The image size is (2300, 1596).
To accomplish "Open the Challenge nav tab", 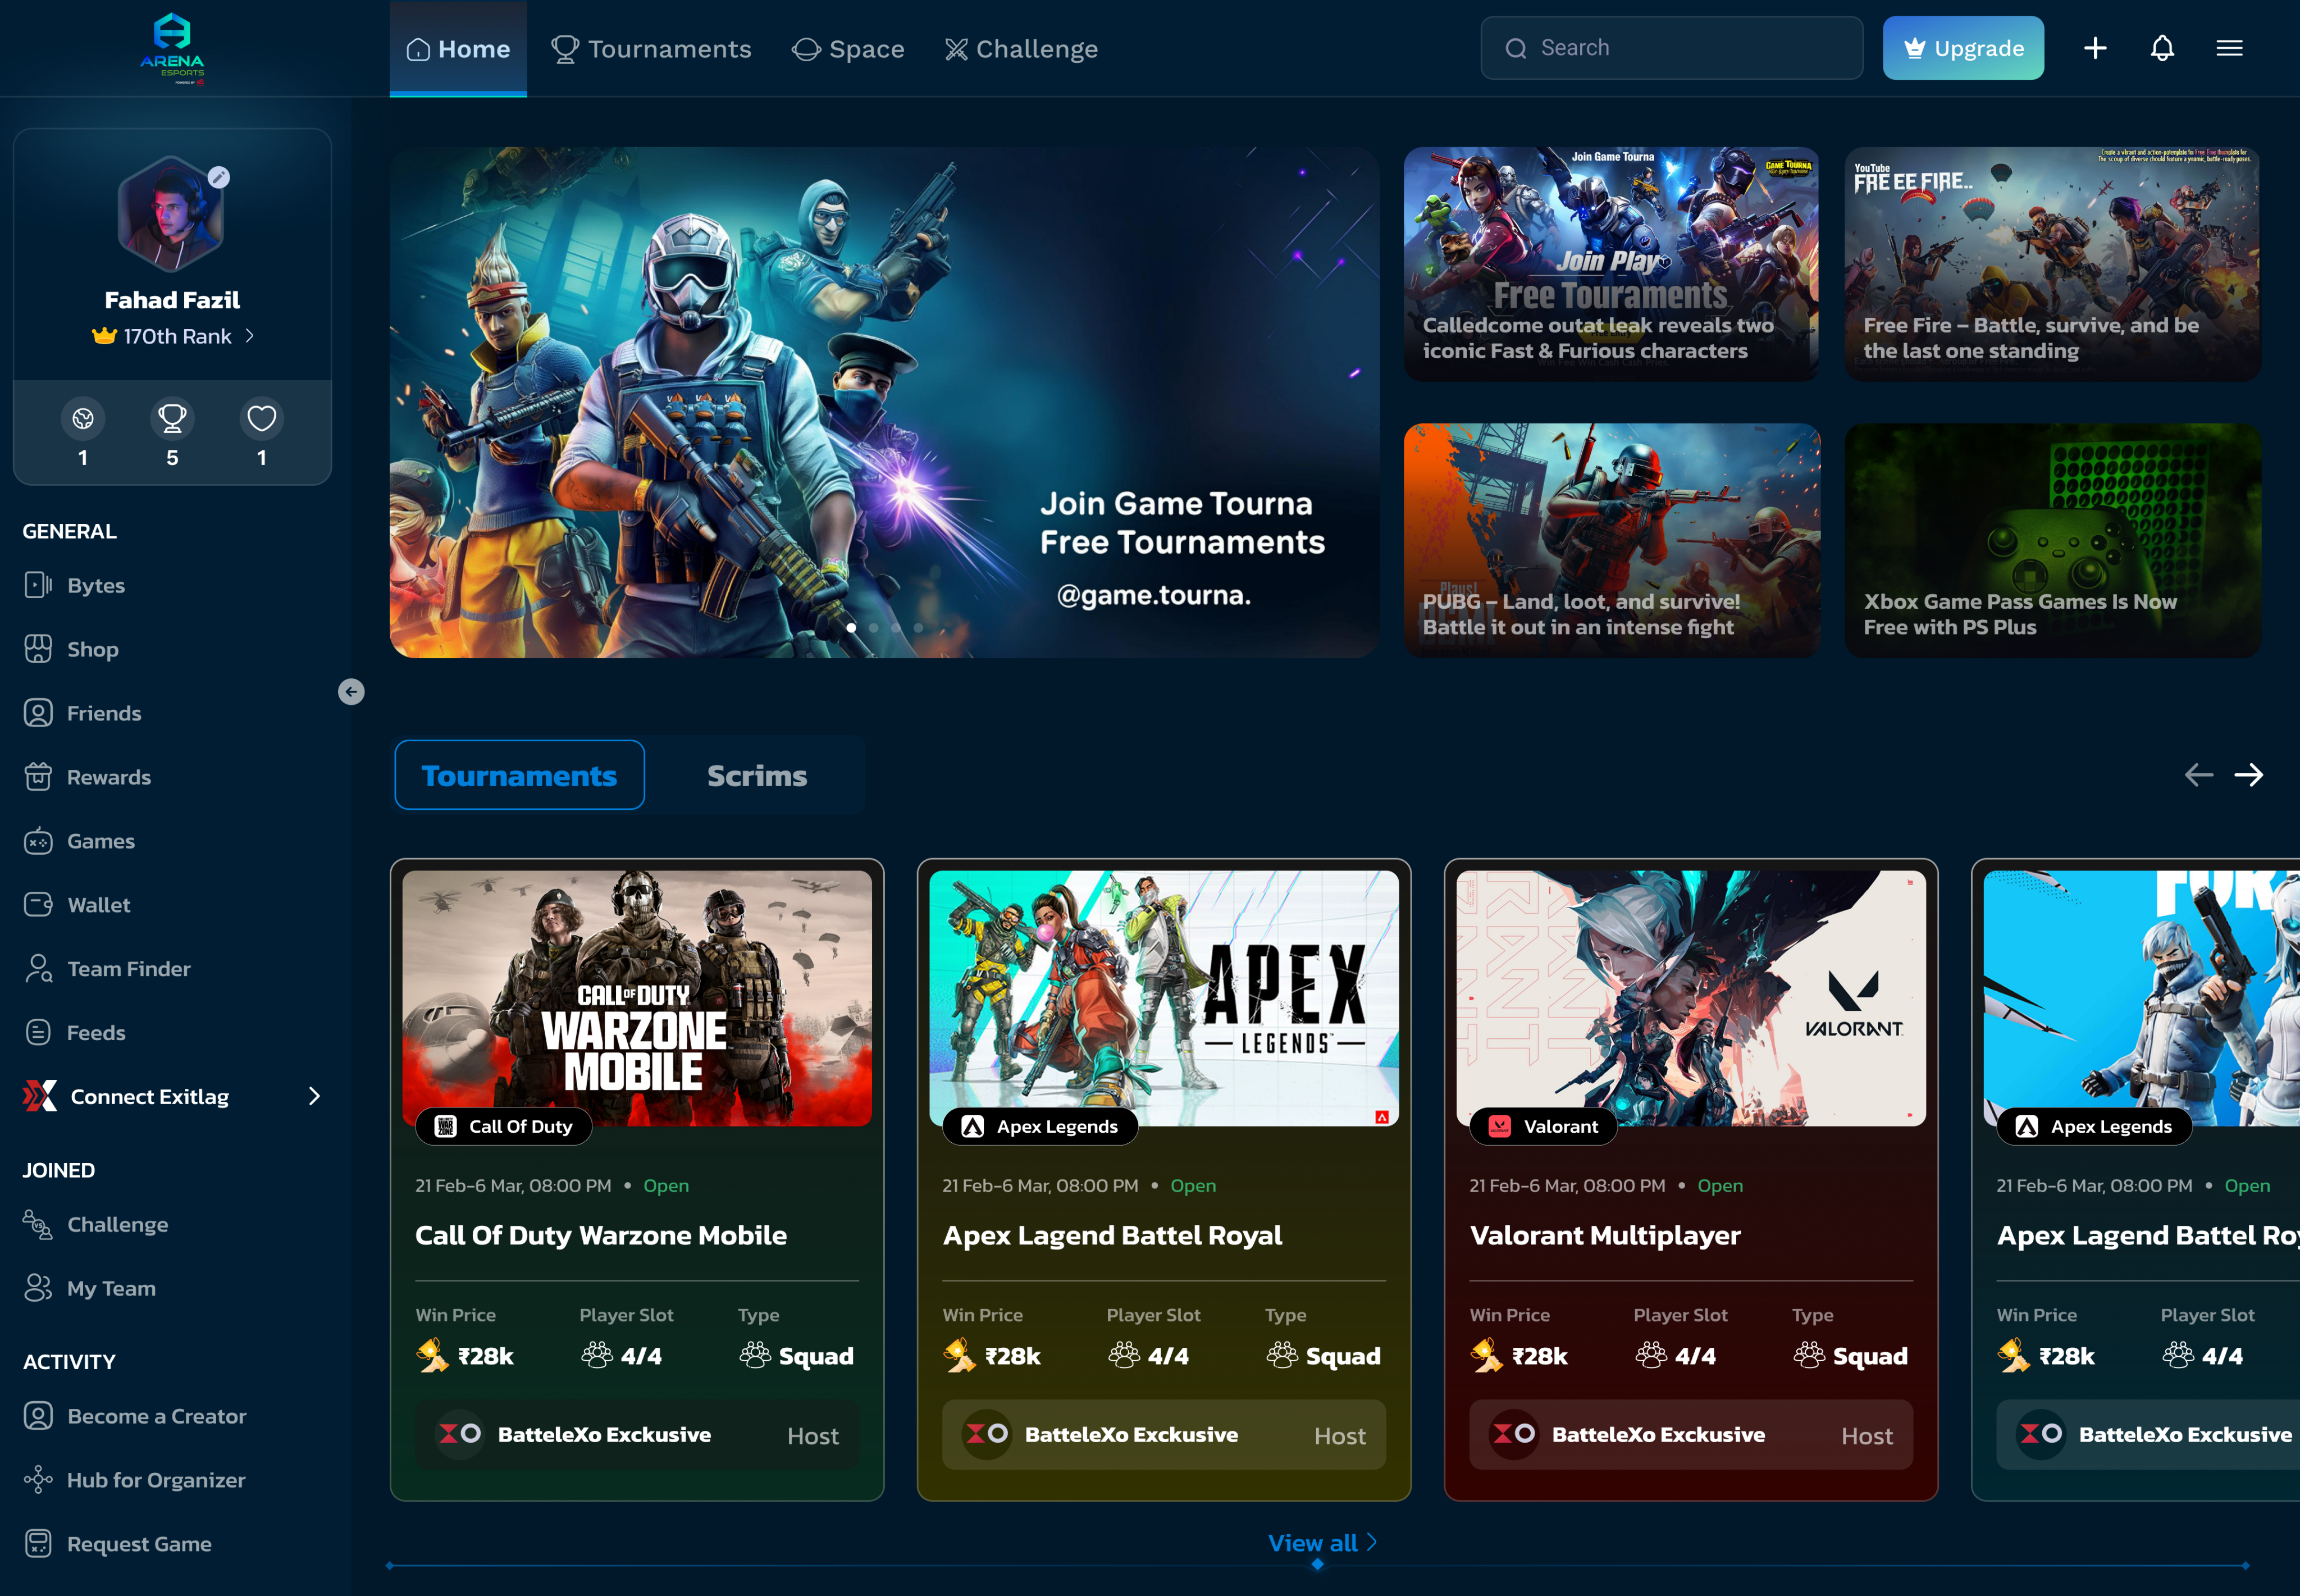I will pos(1021,49).
